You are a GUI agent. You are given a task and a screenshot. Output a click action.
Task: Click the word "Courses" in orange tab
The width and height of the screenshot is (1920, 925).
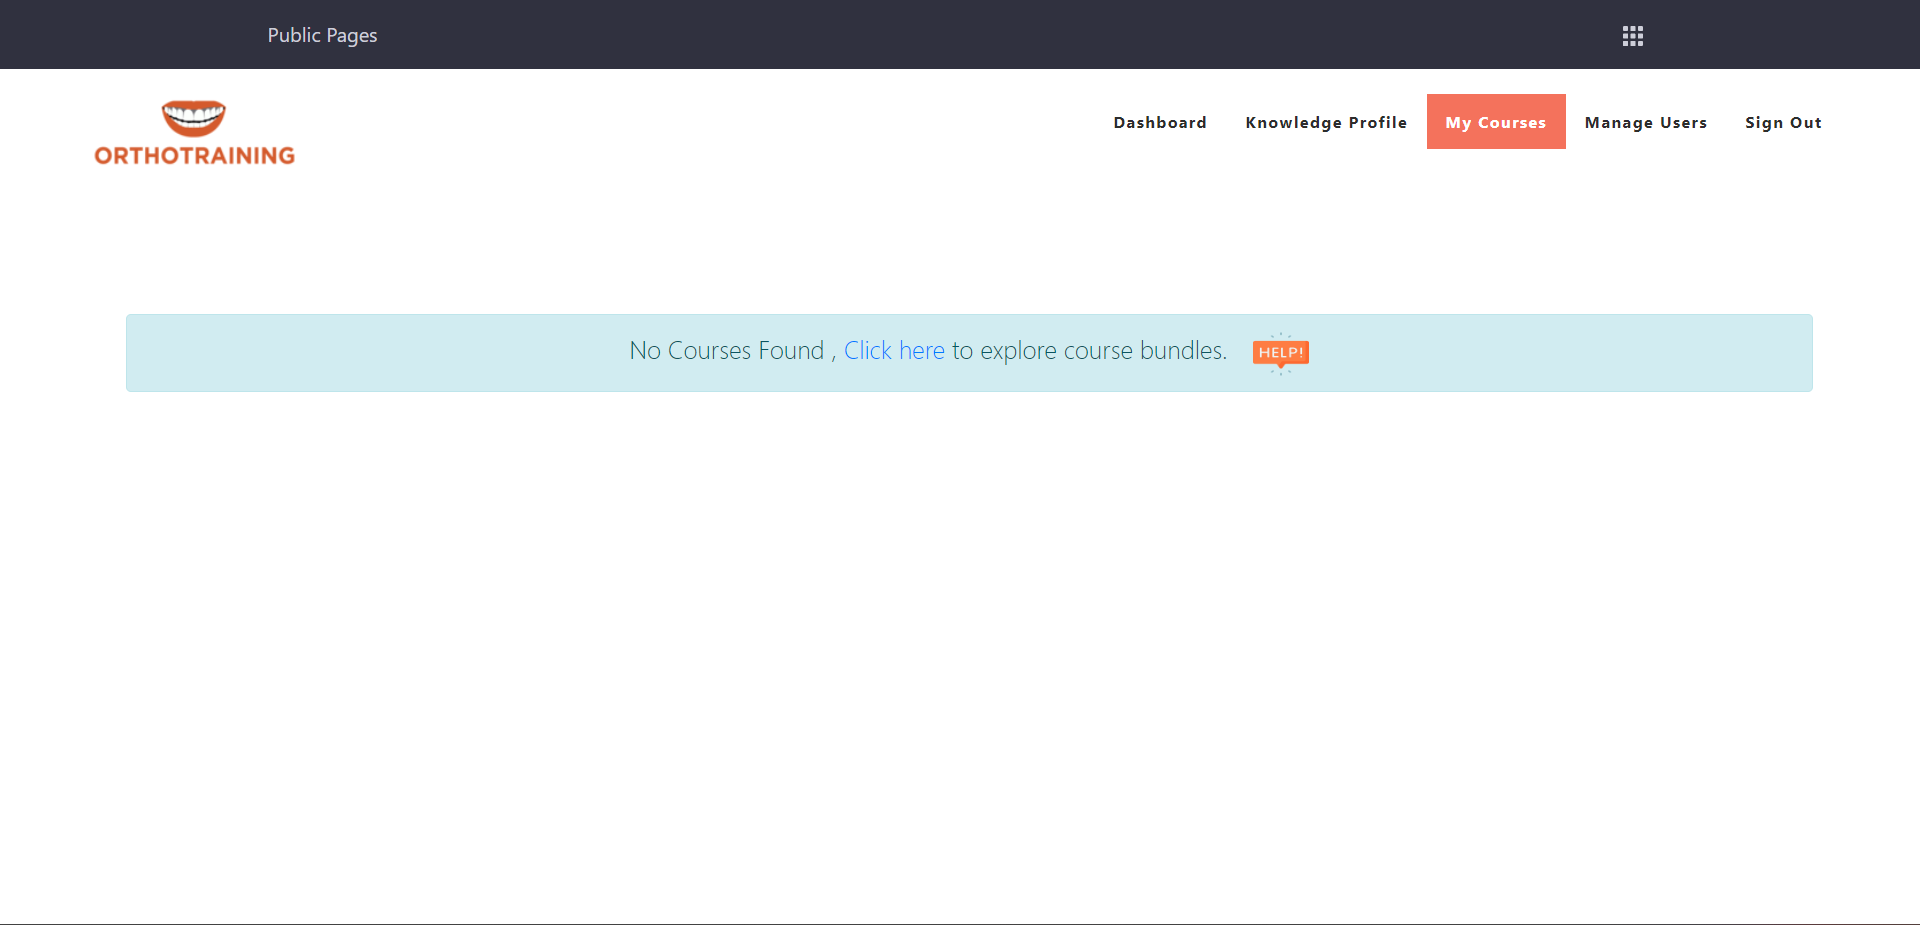1511,122
